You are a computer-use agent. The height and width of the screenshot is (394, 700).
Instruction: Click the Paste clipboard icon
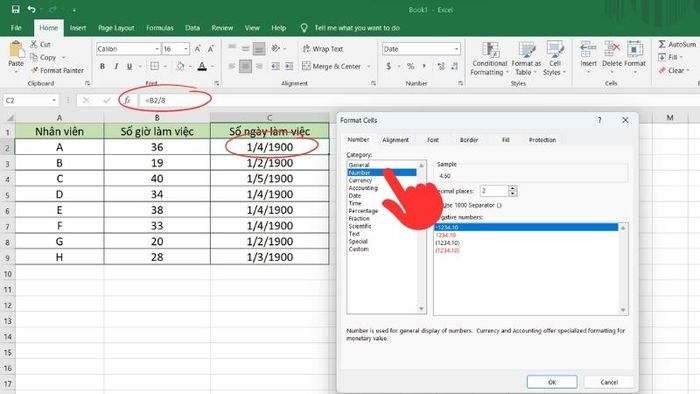16,49
